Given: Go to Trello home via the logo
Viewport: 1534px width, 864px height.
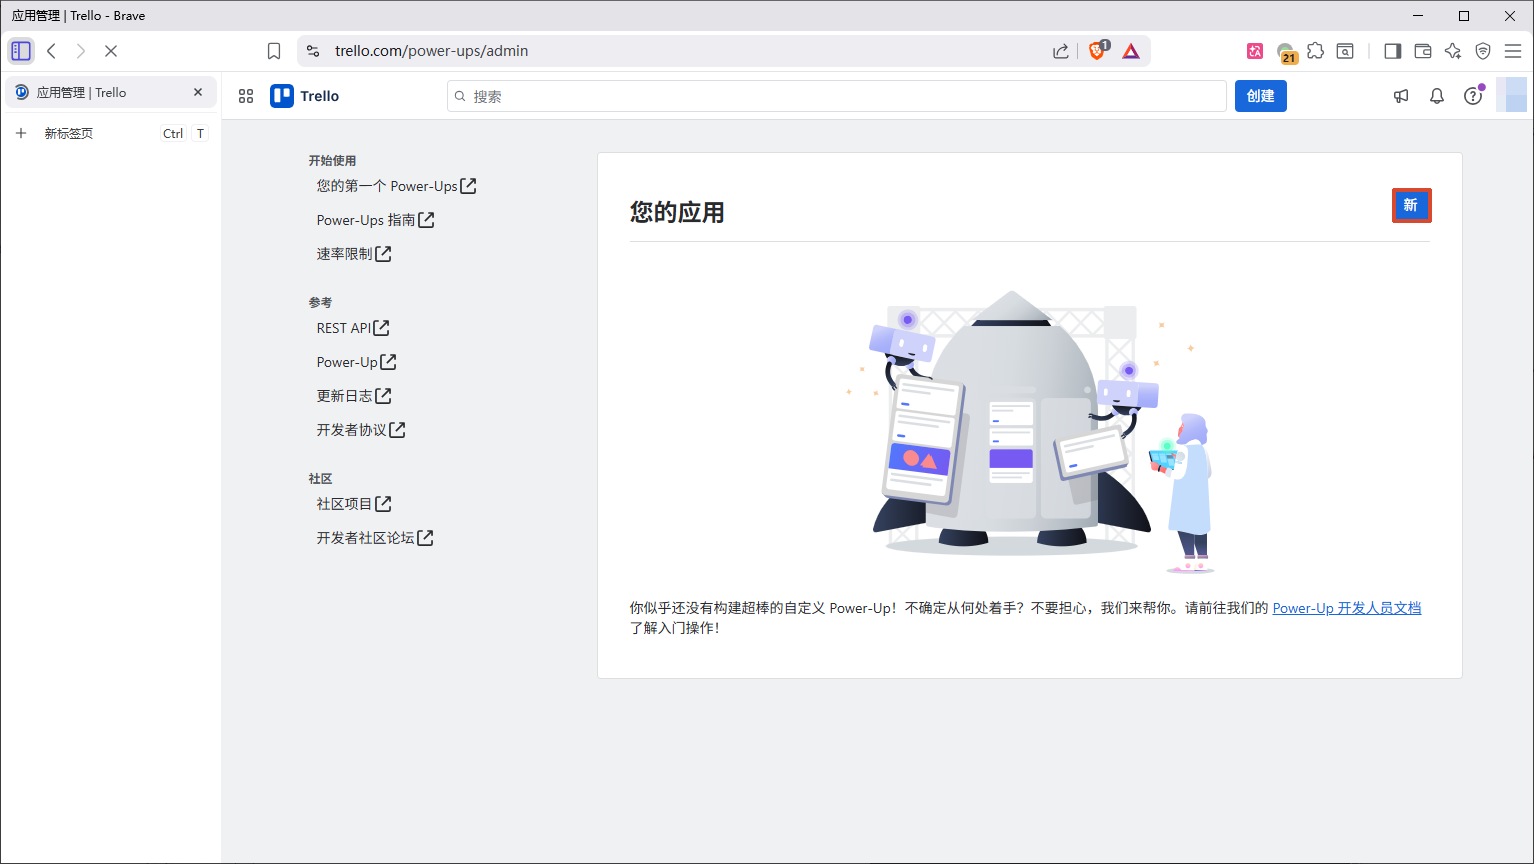Looking at the screenshot, I should click(x=305, y=96).
